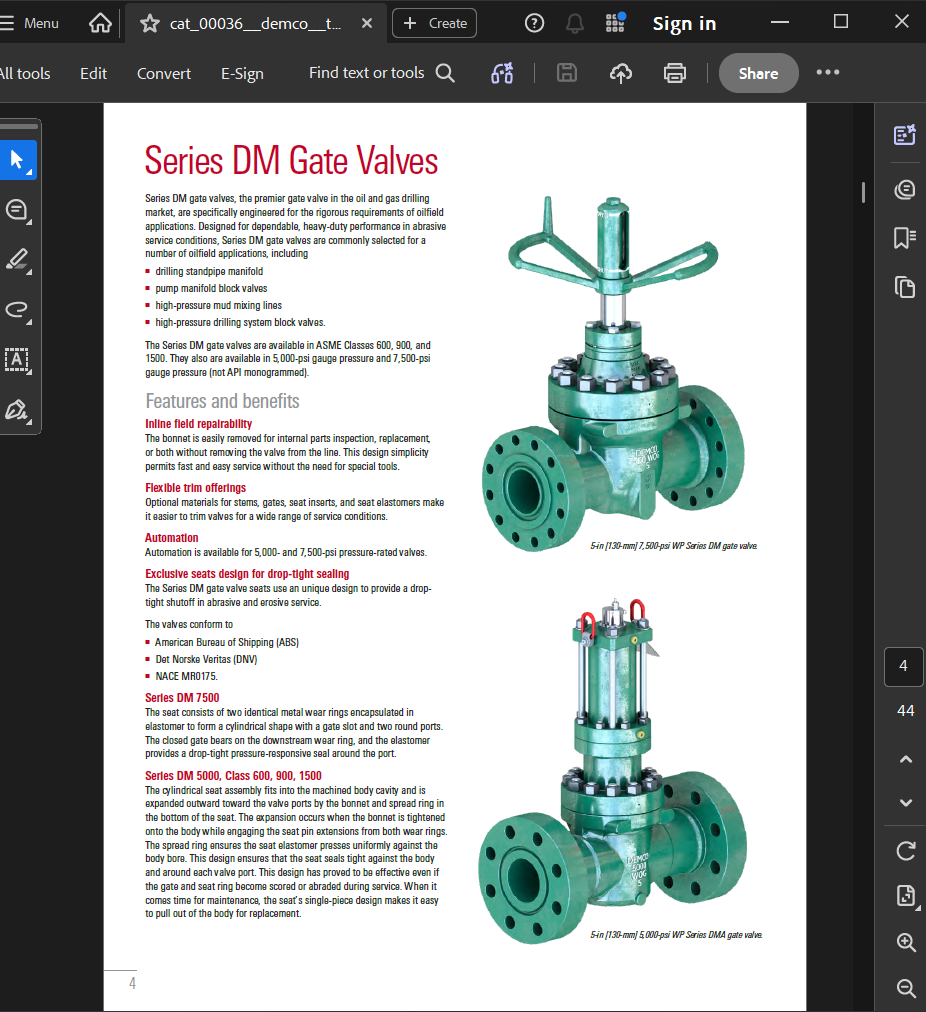The image size is (926, 1012).
Task: Click the 'NACE MR0175.' bullet
Action: click(186, 676)
